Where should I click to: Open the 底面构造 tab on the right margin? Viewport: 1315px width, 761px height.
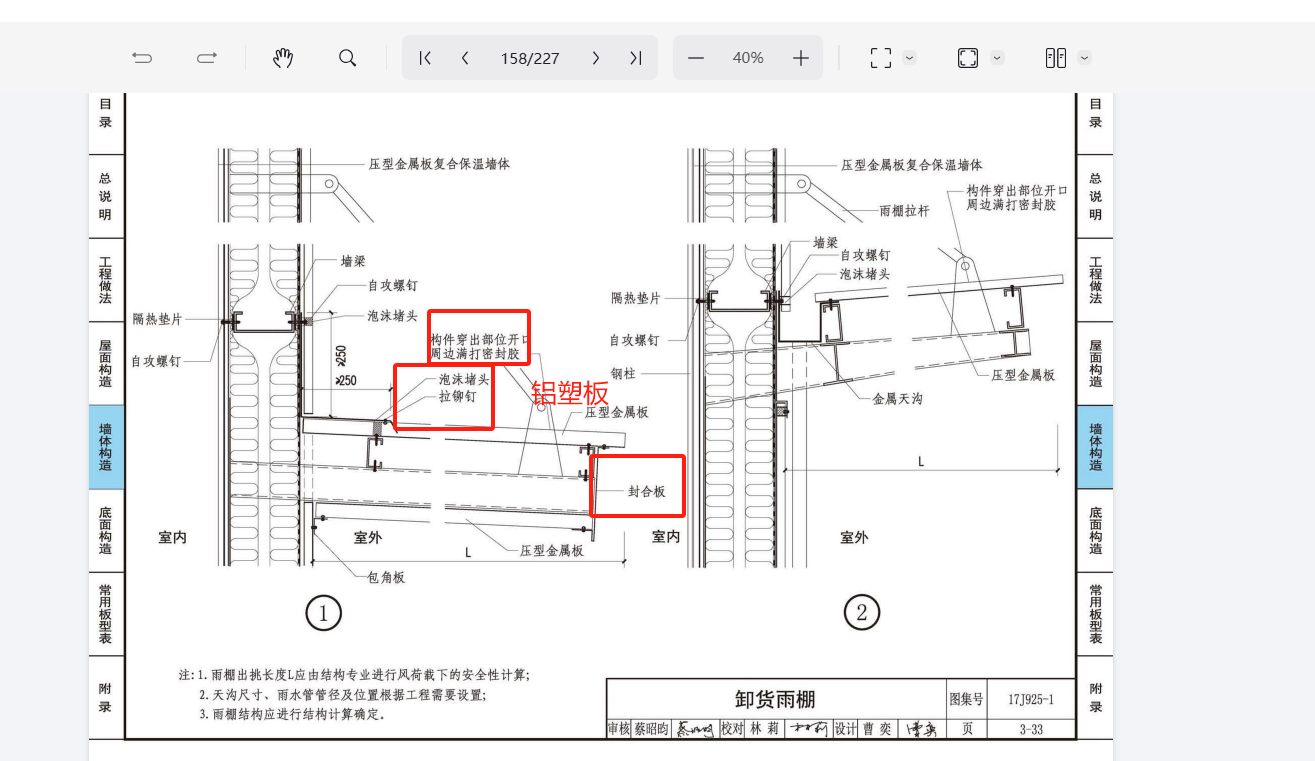pyautogui.click(x=1095, y=531)
